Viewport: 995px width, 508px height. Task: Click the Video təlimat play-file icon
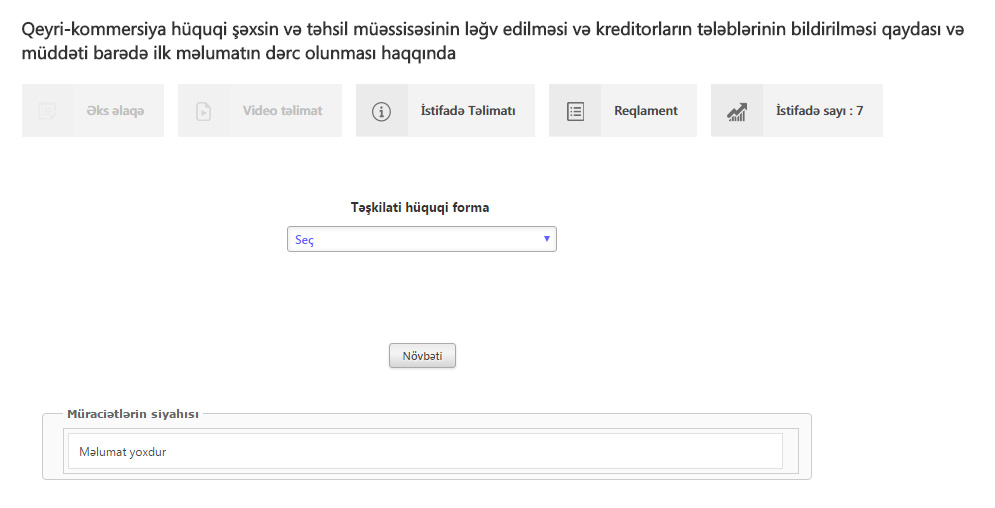point(204,111)
